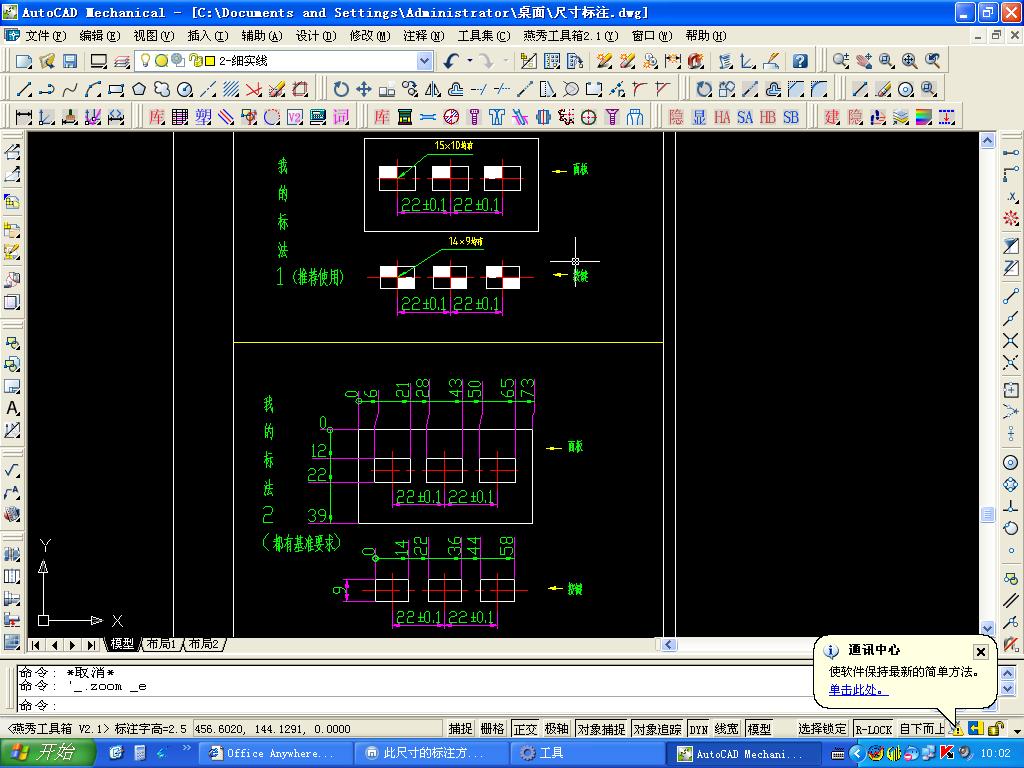This screenshot has height=768, width=1024.
Task: Open the Layer manager stacked-sheets icon
Action: pos(122,61)
